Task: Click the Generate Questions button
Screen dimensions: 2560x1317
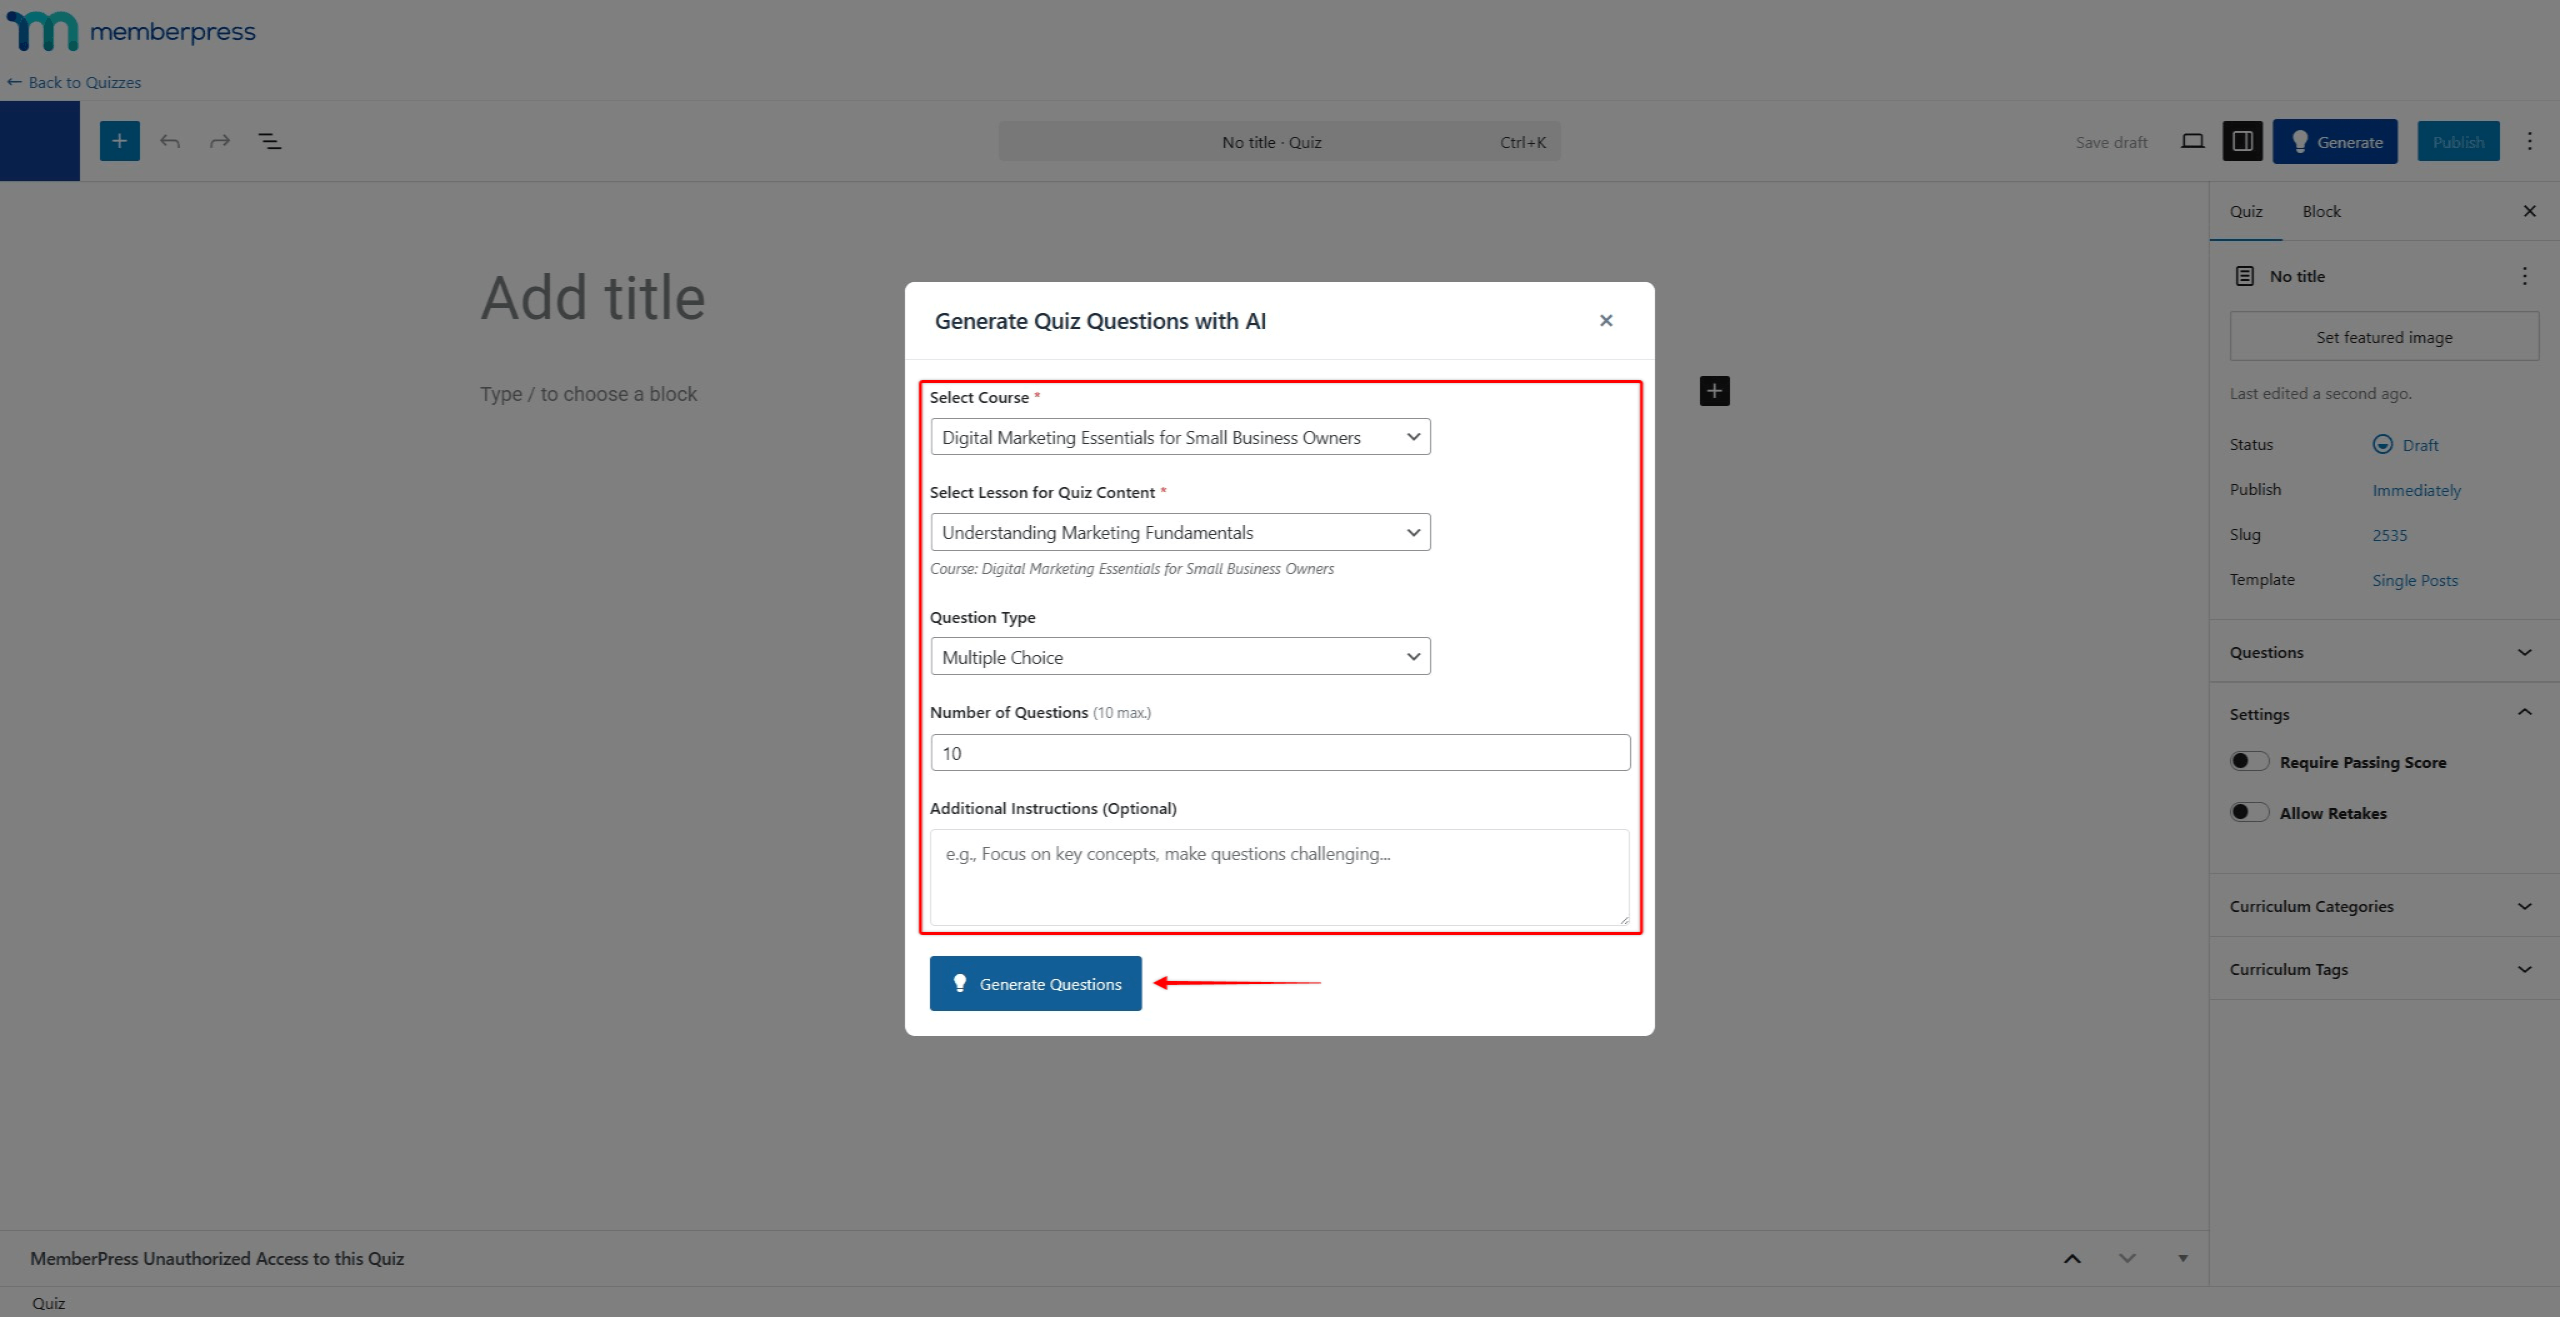Action: [1035, 983]
